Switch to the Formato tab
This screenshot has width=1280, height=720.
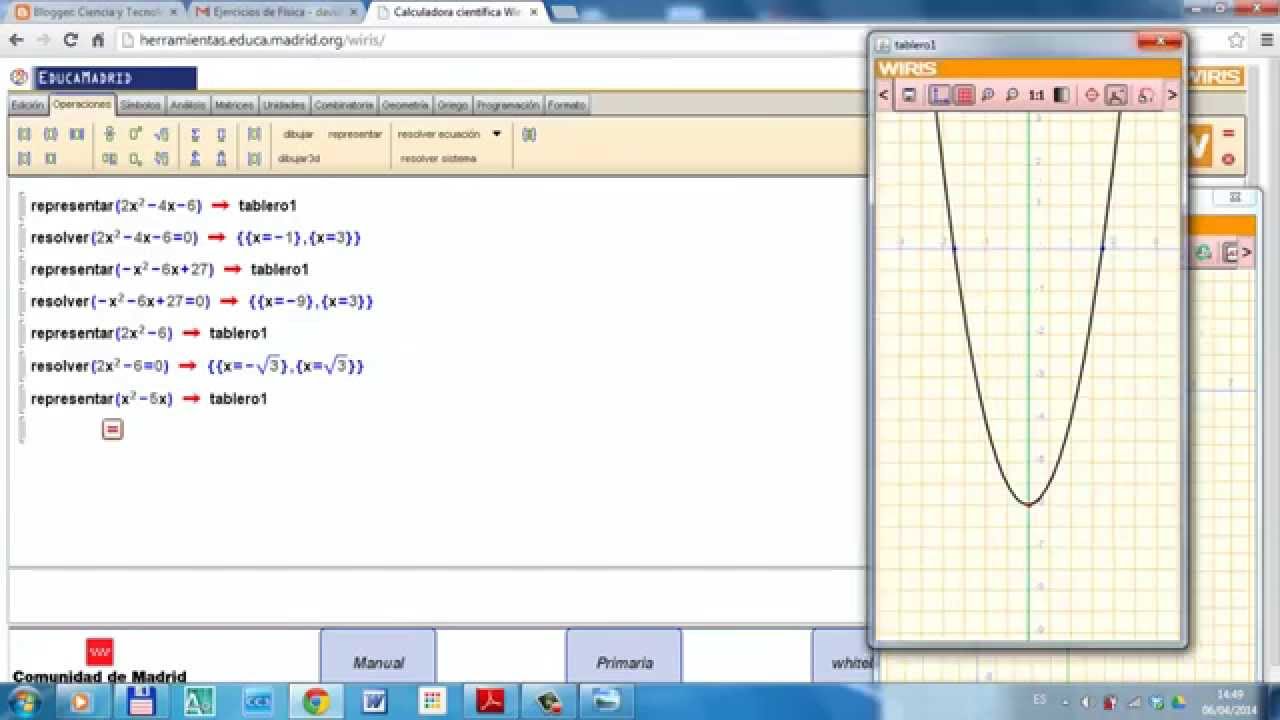click(567, 105)
